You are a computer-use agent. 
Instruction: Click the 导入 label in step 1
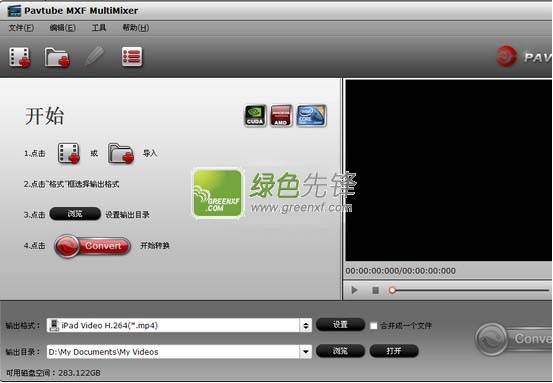click(150, 153)
